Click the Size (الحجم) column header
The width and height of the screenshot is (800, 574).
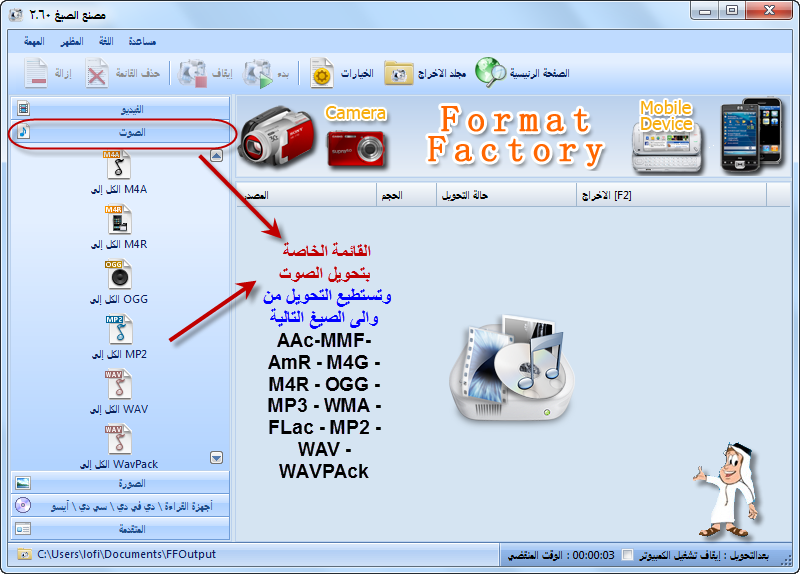click(406, 195)
